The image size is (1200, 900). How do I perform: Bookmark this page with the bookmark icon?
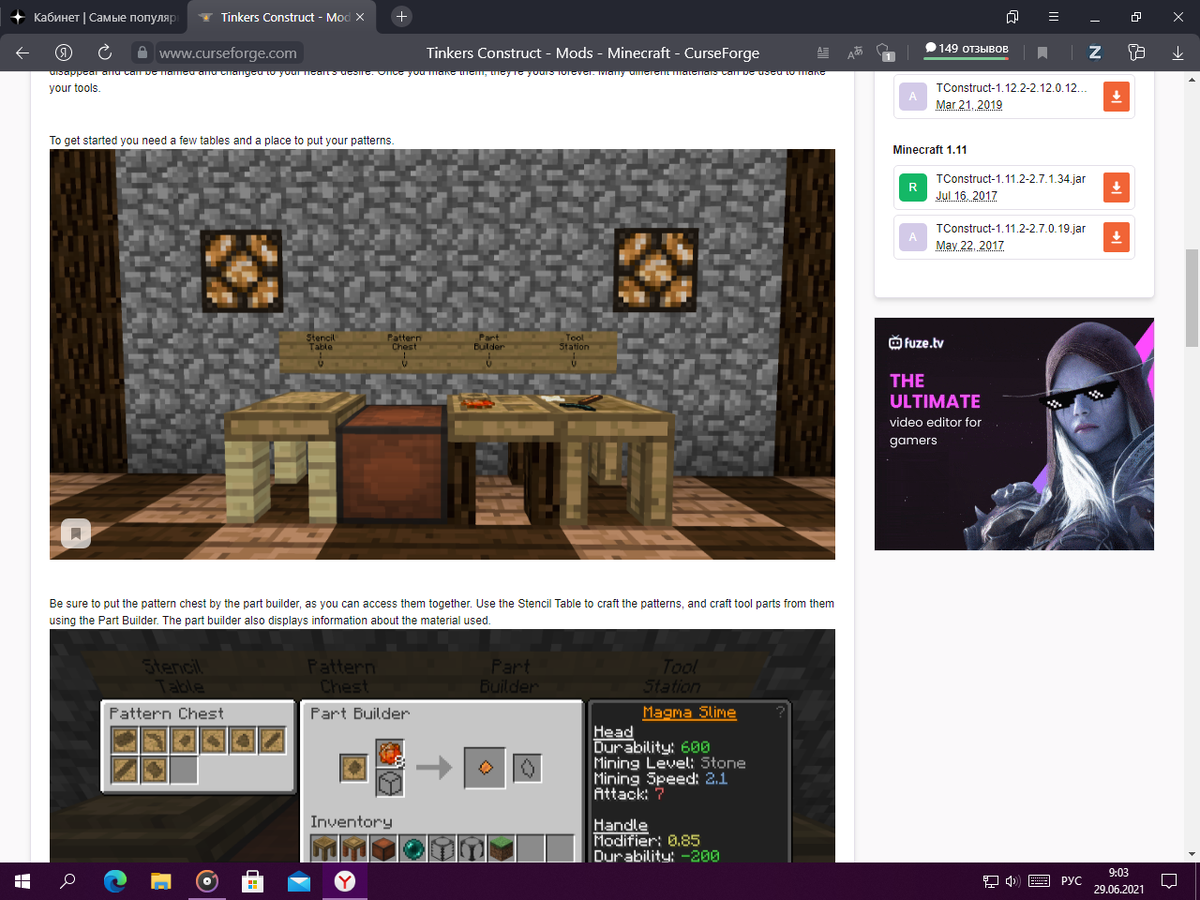click(1042, 53)
